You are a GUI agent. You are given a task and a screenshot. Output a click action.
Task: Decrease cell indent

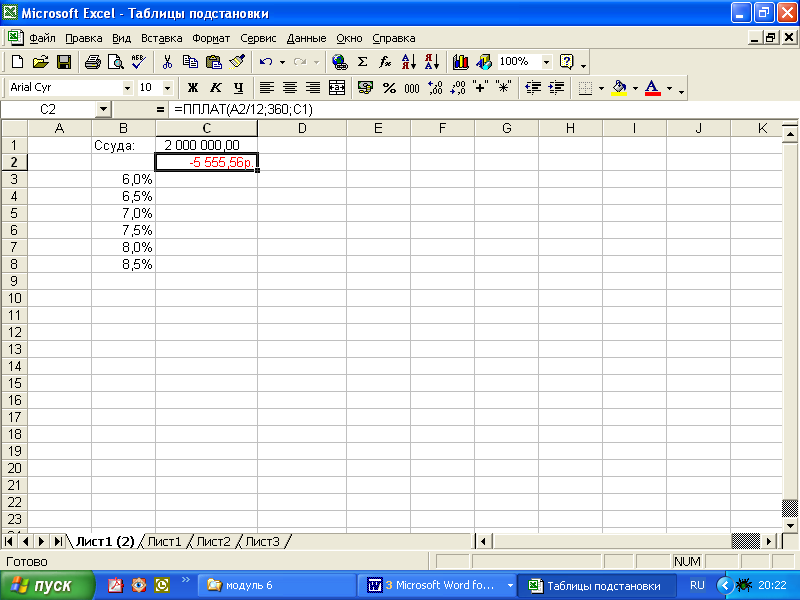533,88
